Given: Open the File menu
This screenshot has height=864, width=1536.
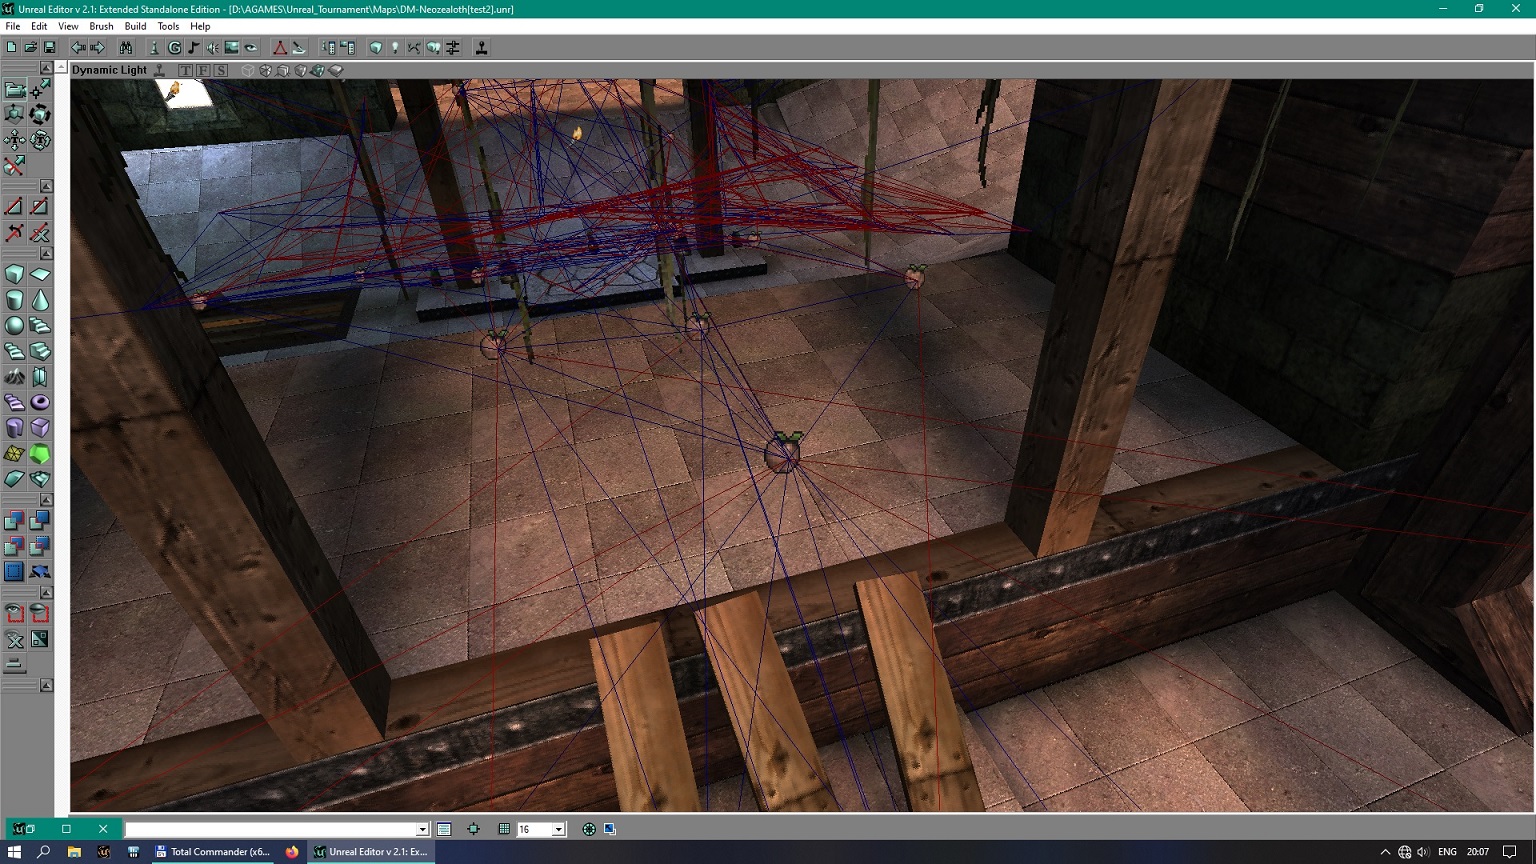Looking at the screenshot, I should pos(13,26).
